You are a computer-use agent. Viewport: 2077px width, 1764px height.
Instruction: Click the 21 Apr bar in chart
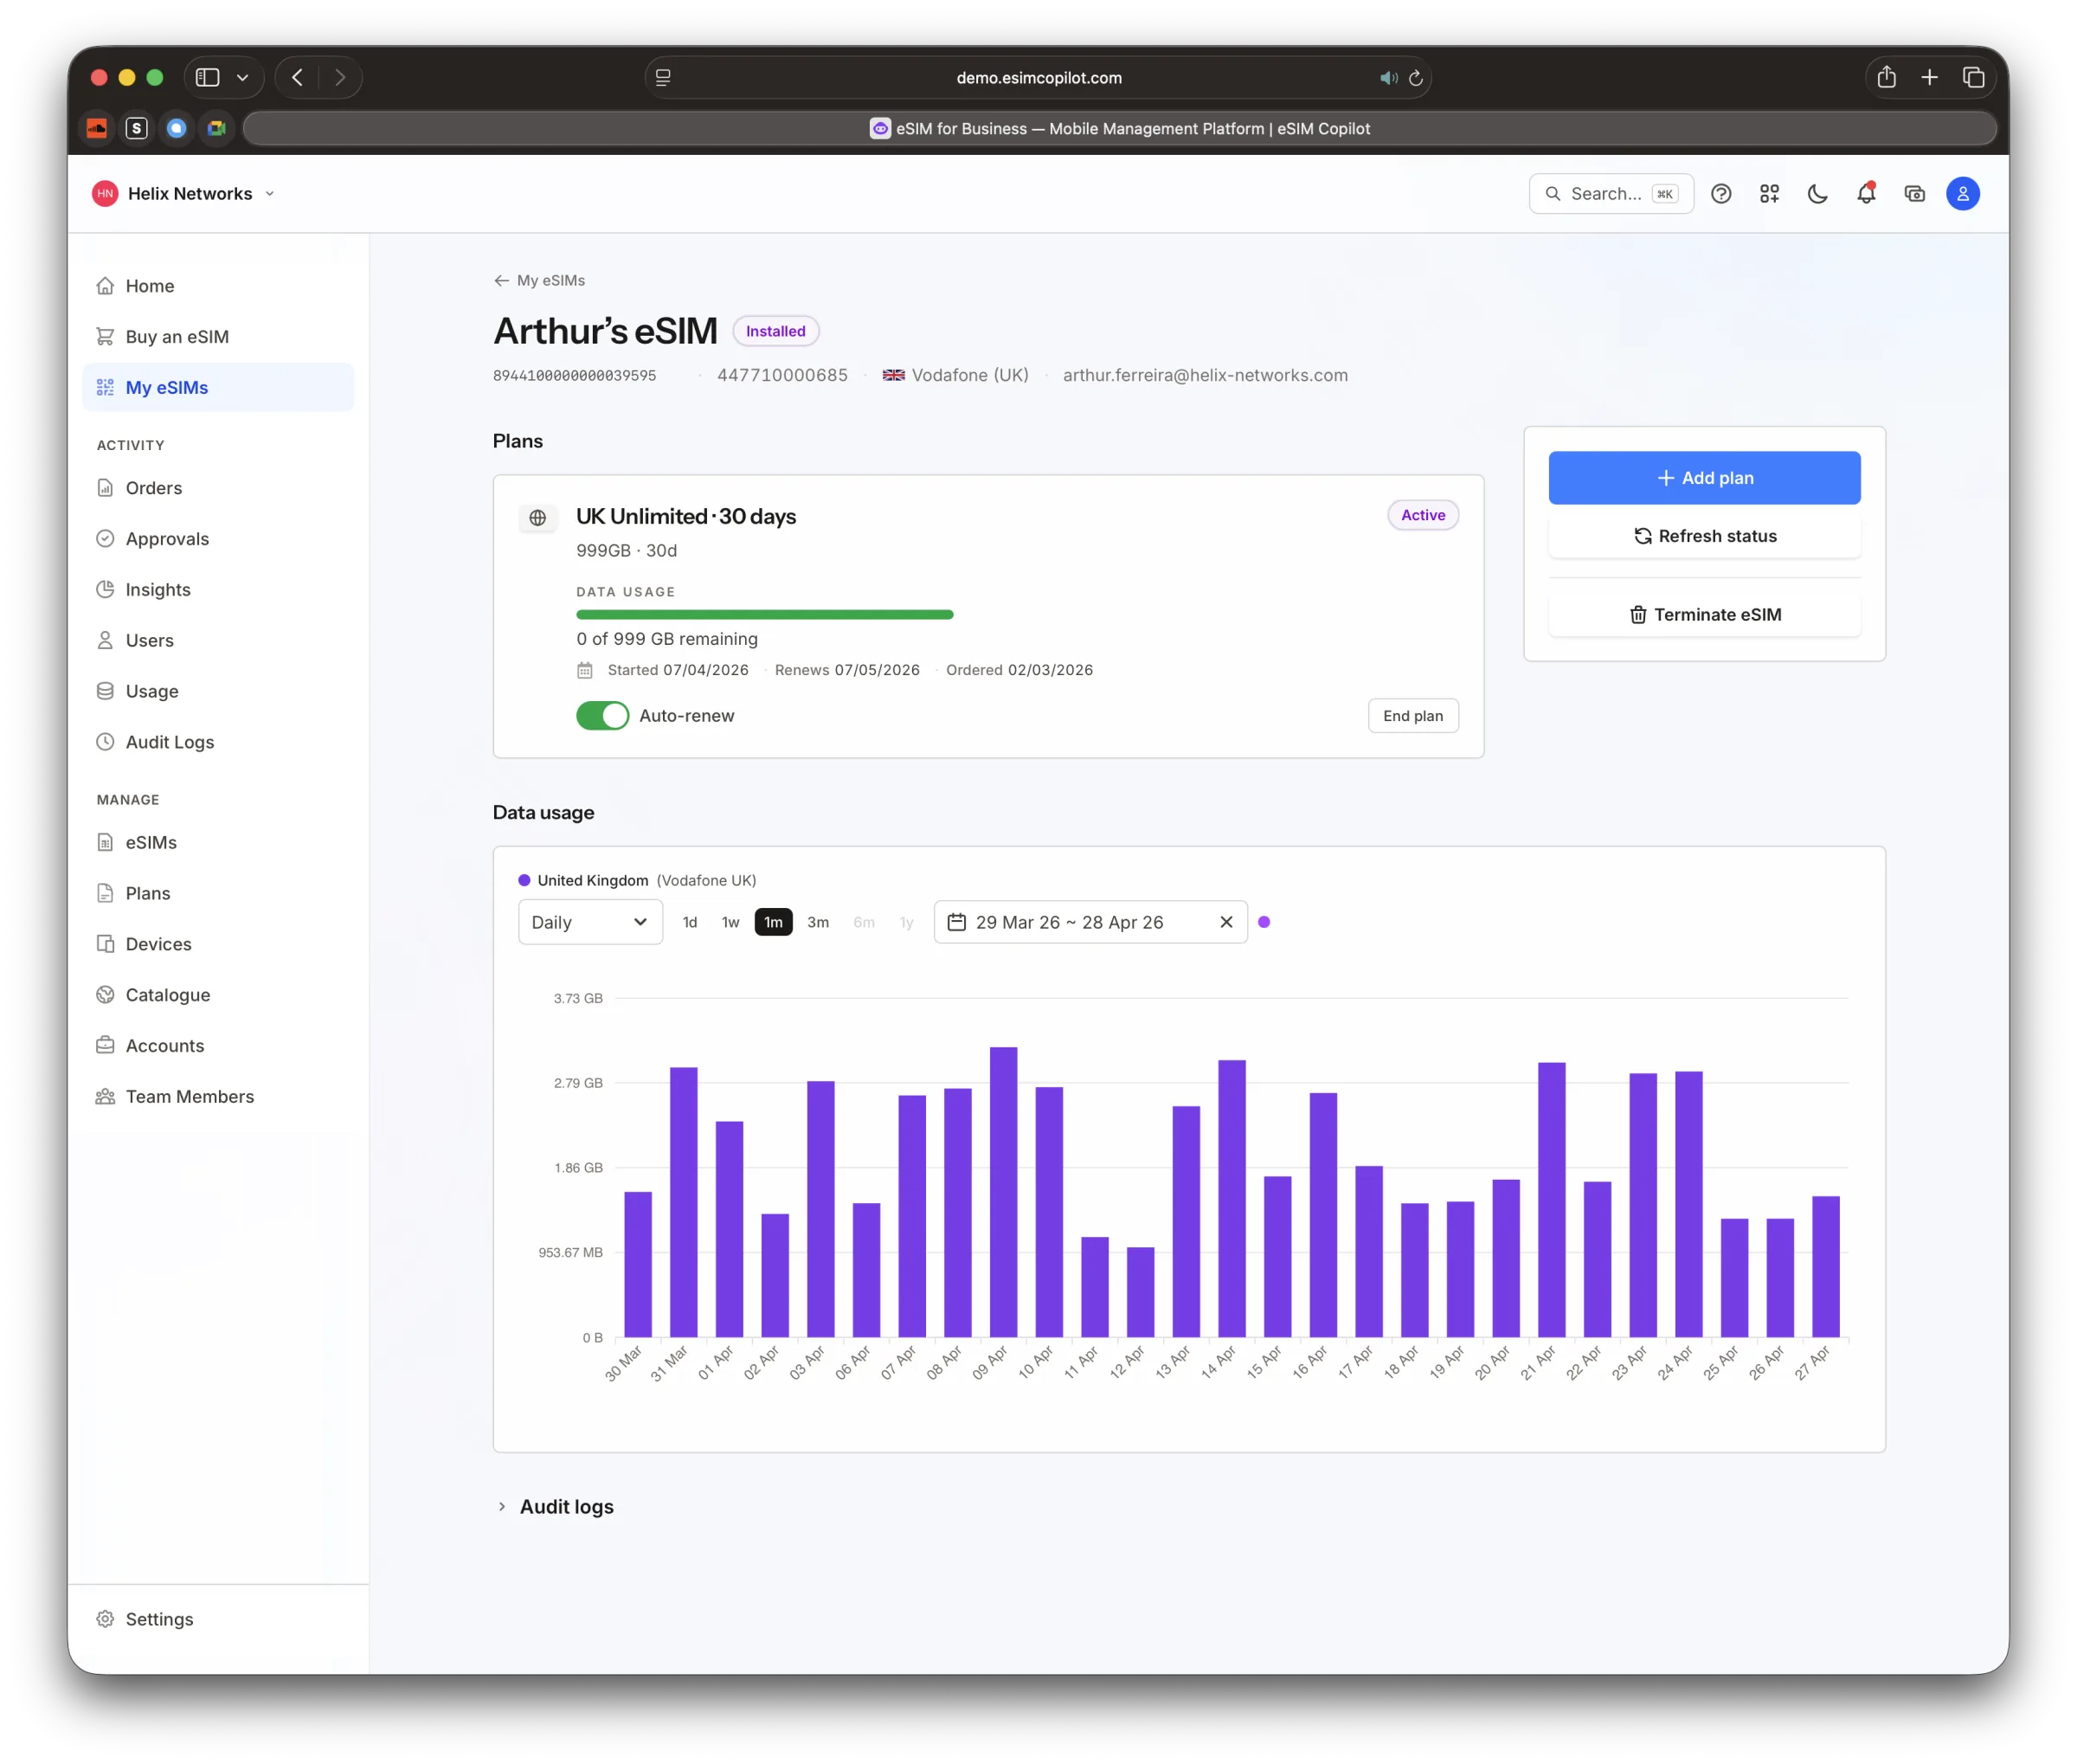[x=1551, y=1200]
